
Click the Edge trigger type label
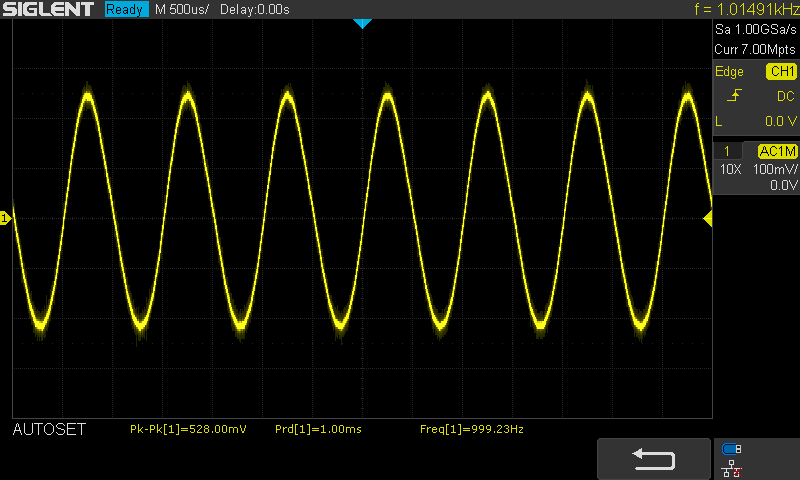(x=729, y=72)
